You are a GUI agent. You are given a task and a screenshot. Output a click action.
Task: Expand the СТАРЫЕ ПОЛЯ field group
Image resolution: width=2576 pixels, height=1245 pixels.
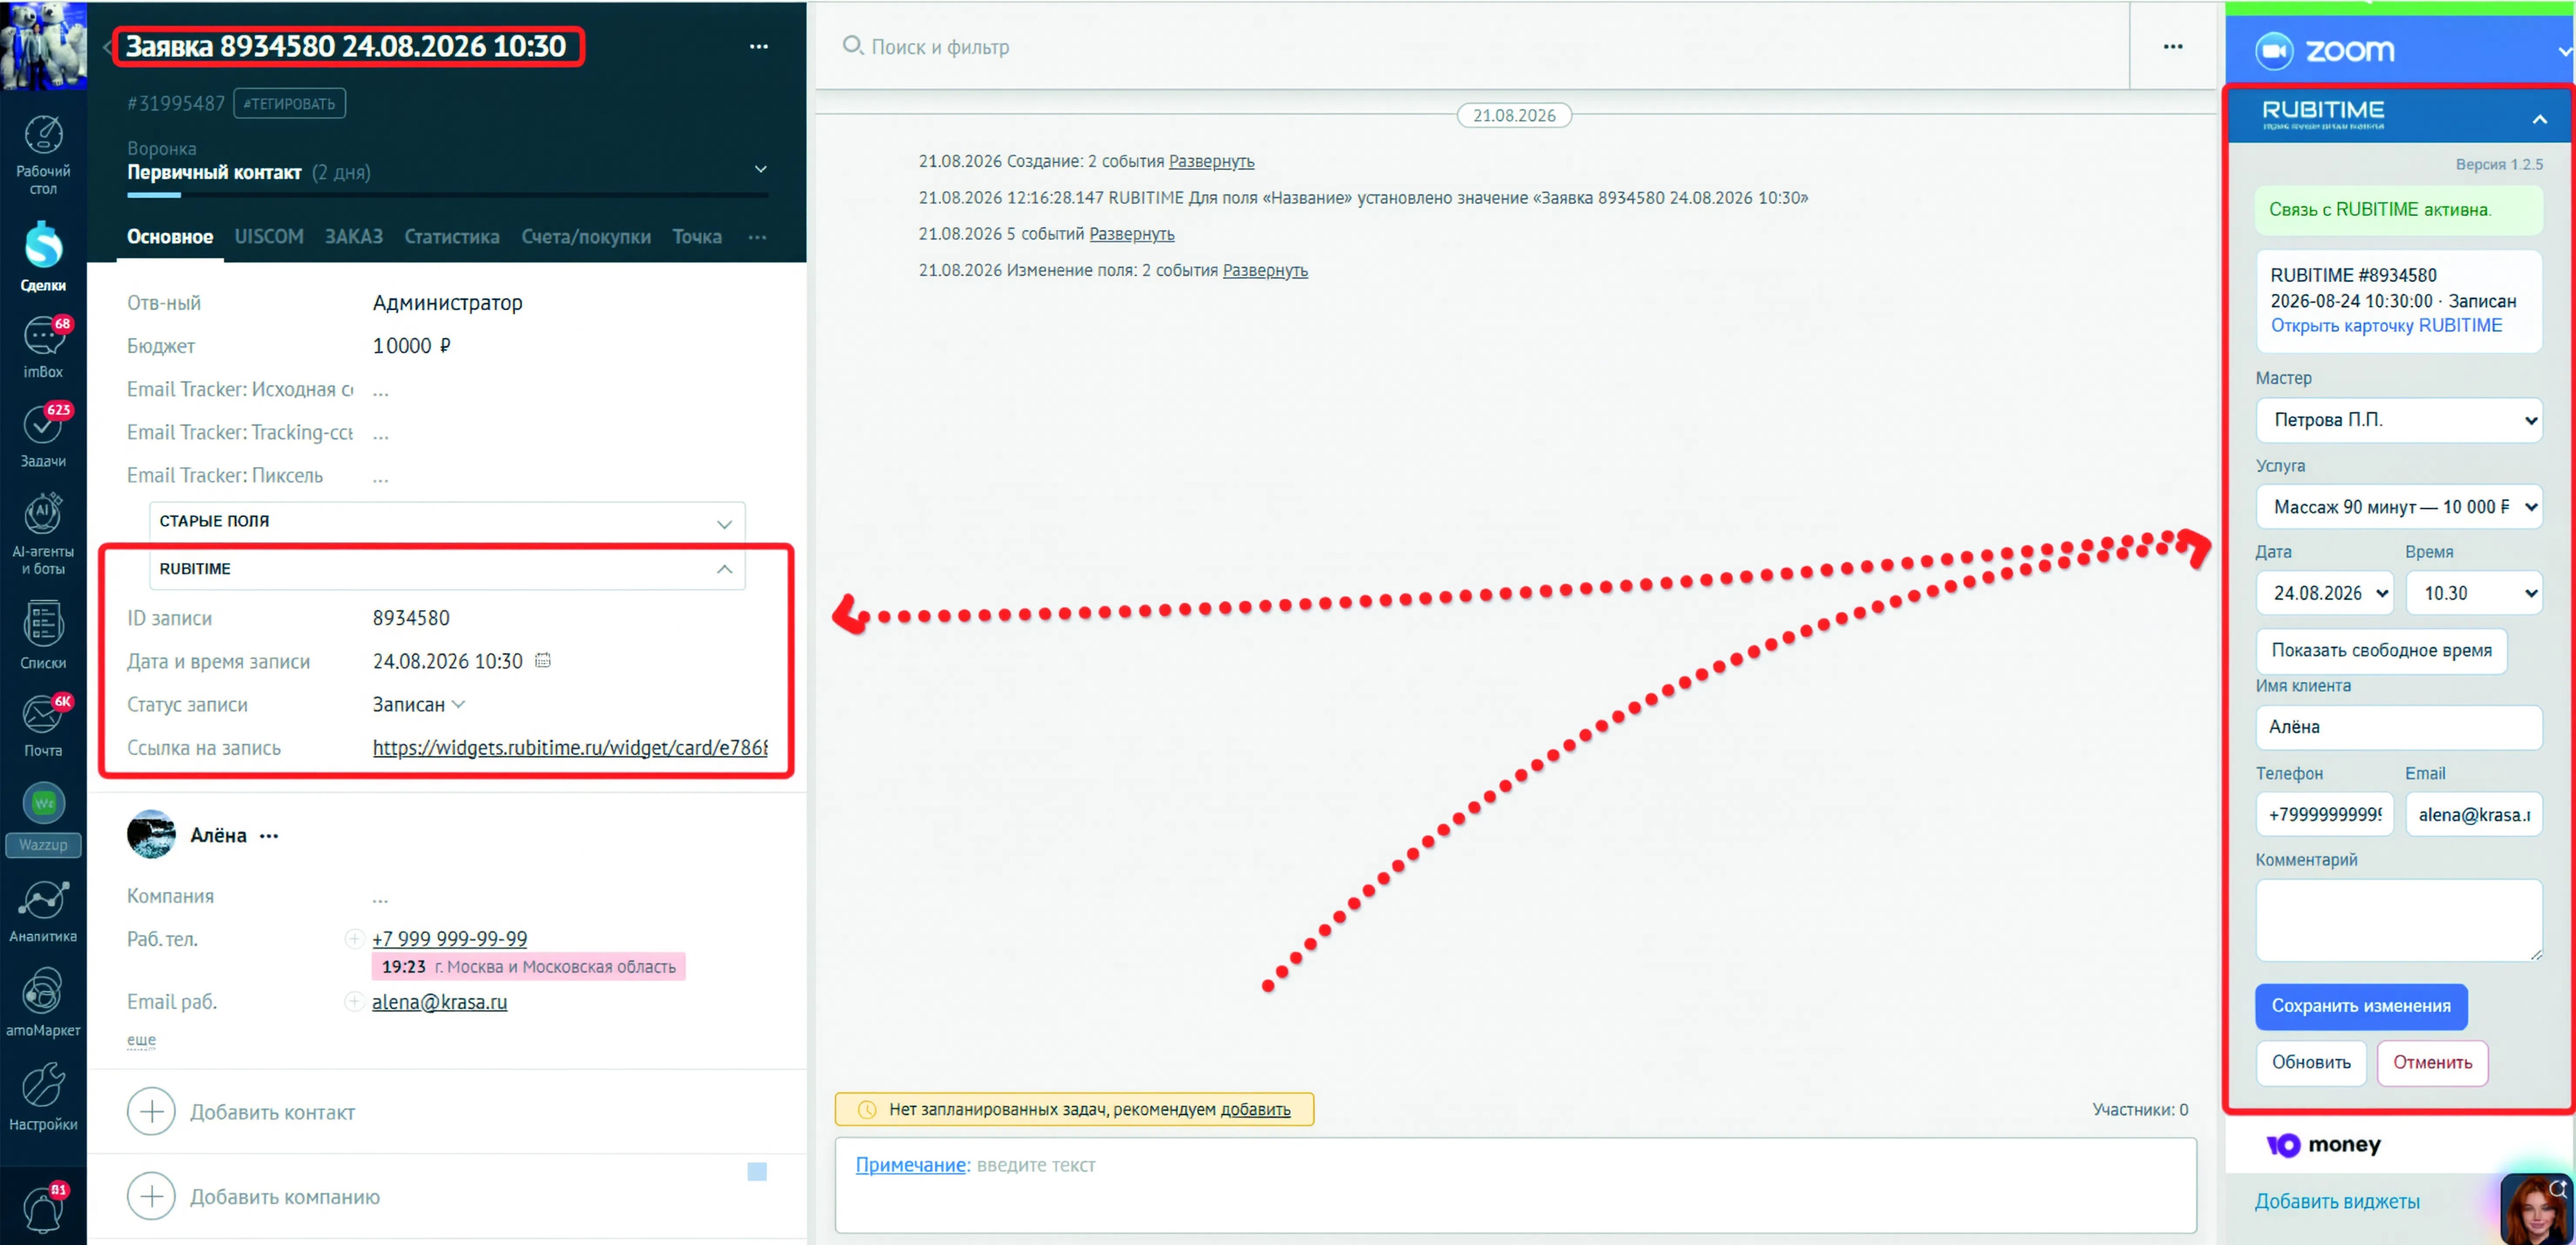coord(446,521)
